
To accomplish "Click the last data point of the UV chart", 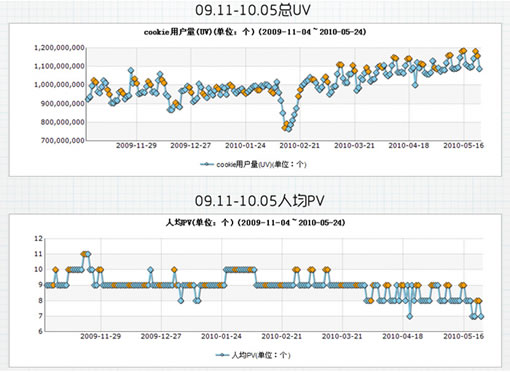I will pyautogui.click(x=479, y=69).
